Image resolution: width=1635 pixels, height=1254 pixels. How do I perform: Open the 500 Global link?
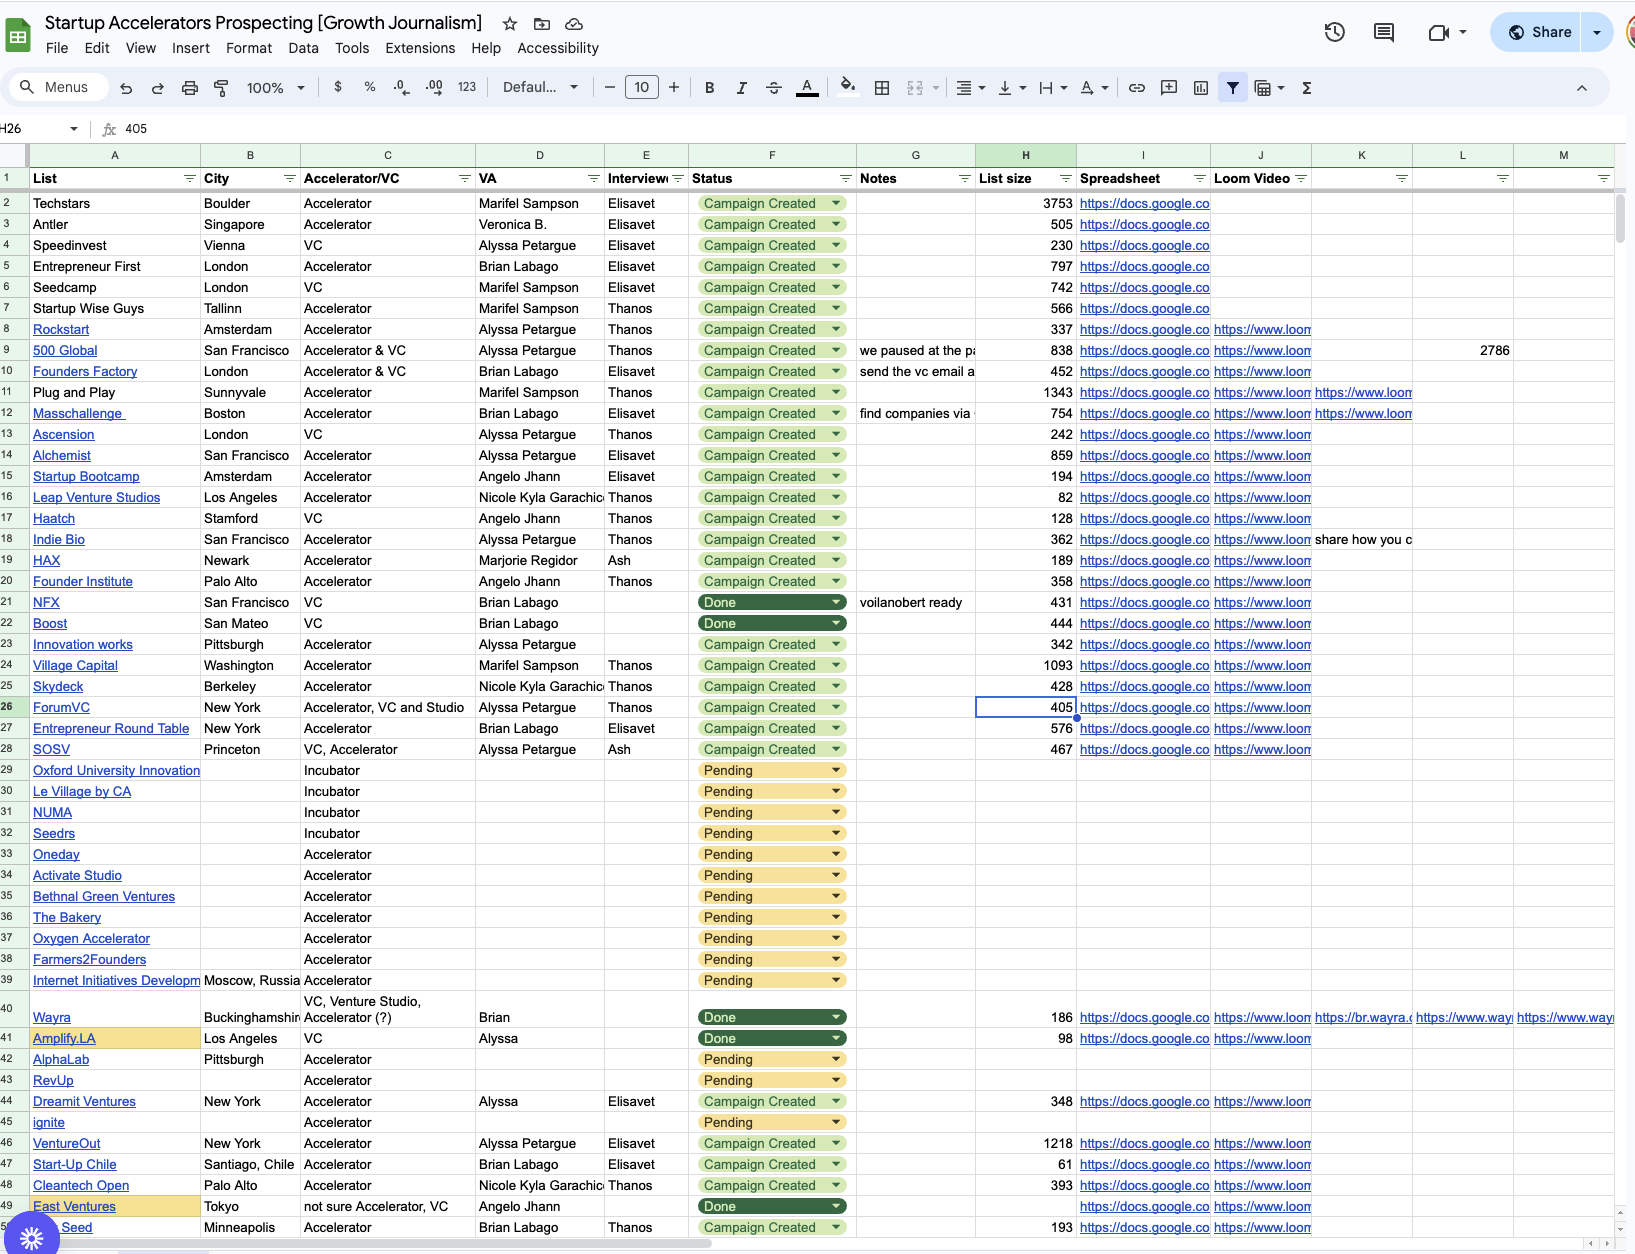click(x=65, y=350)
